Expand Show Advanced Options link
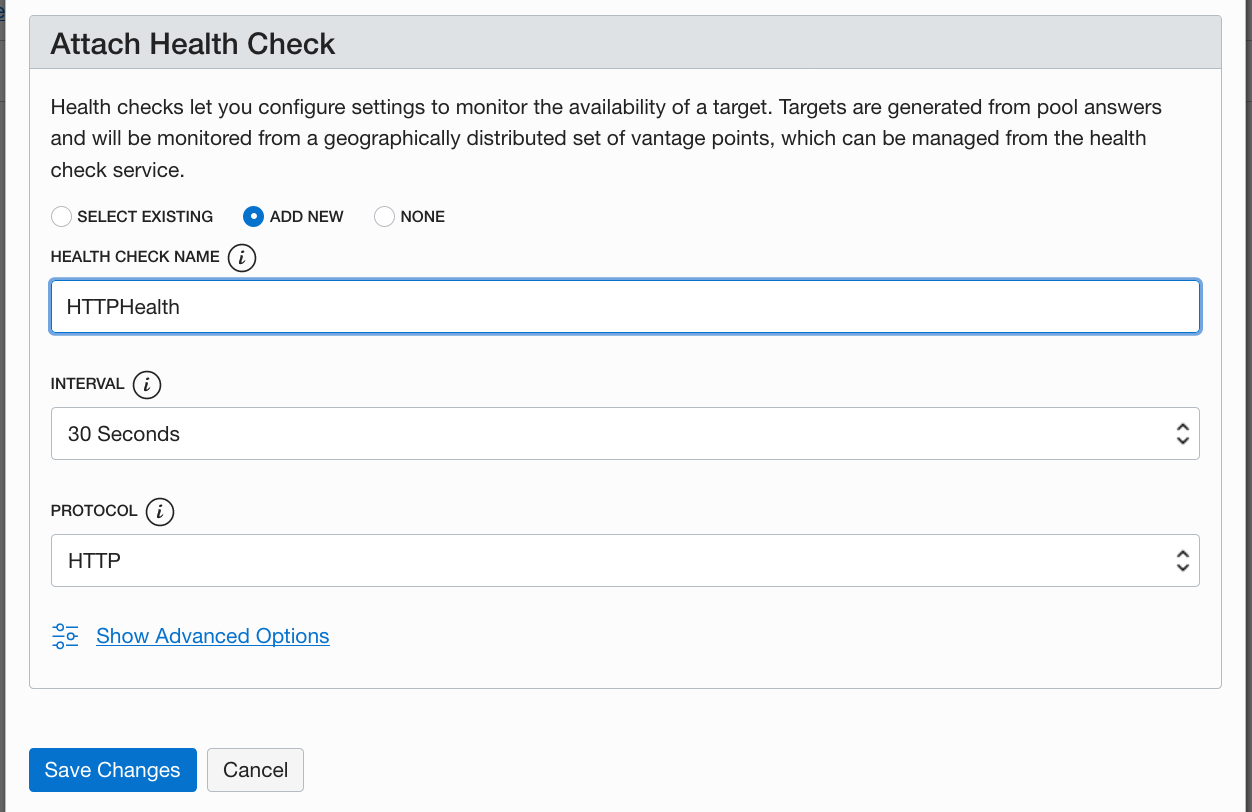This screenshot has height=812, width=1252. [x=212, y=637]
